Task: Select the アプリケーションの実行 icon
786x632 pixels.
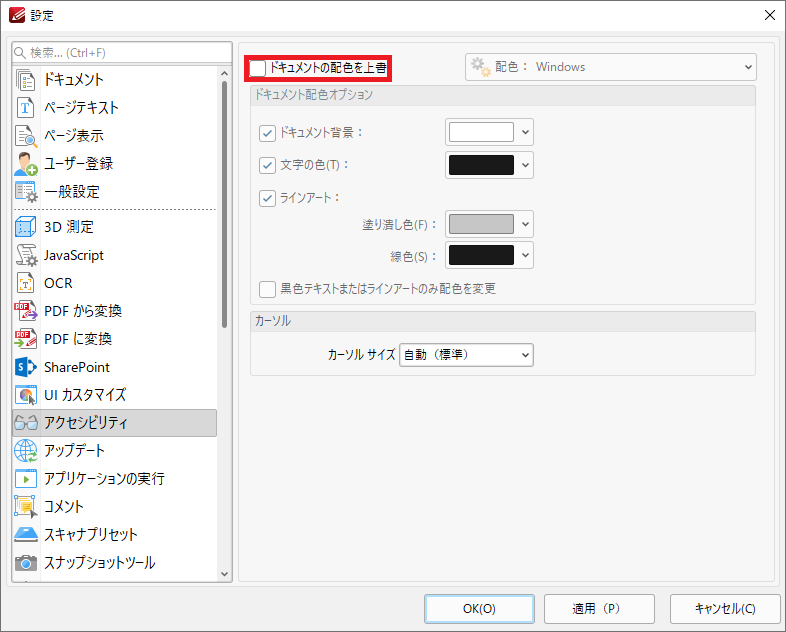Action: click(25, 479)
